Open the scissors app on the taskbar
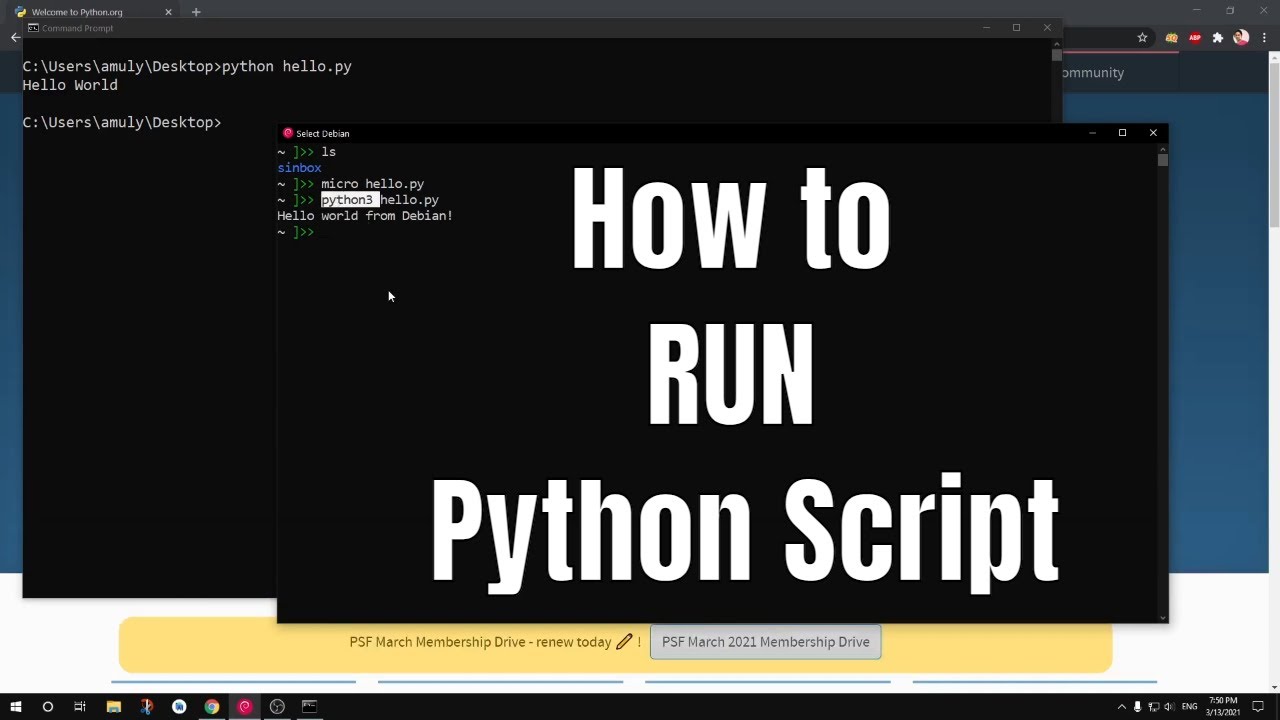Image resolution: width=1280 pixels, height=720 pixels. 146,706
